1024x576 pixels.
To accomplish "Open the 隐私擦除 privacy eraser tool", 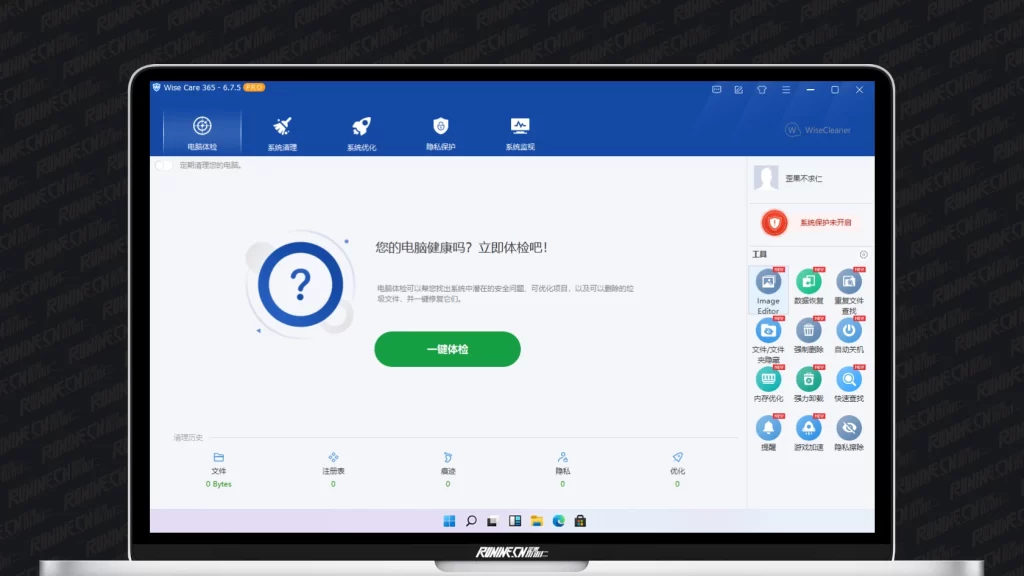I will (849, 429).
